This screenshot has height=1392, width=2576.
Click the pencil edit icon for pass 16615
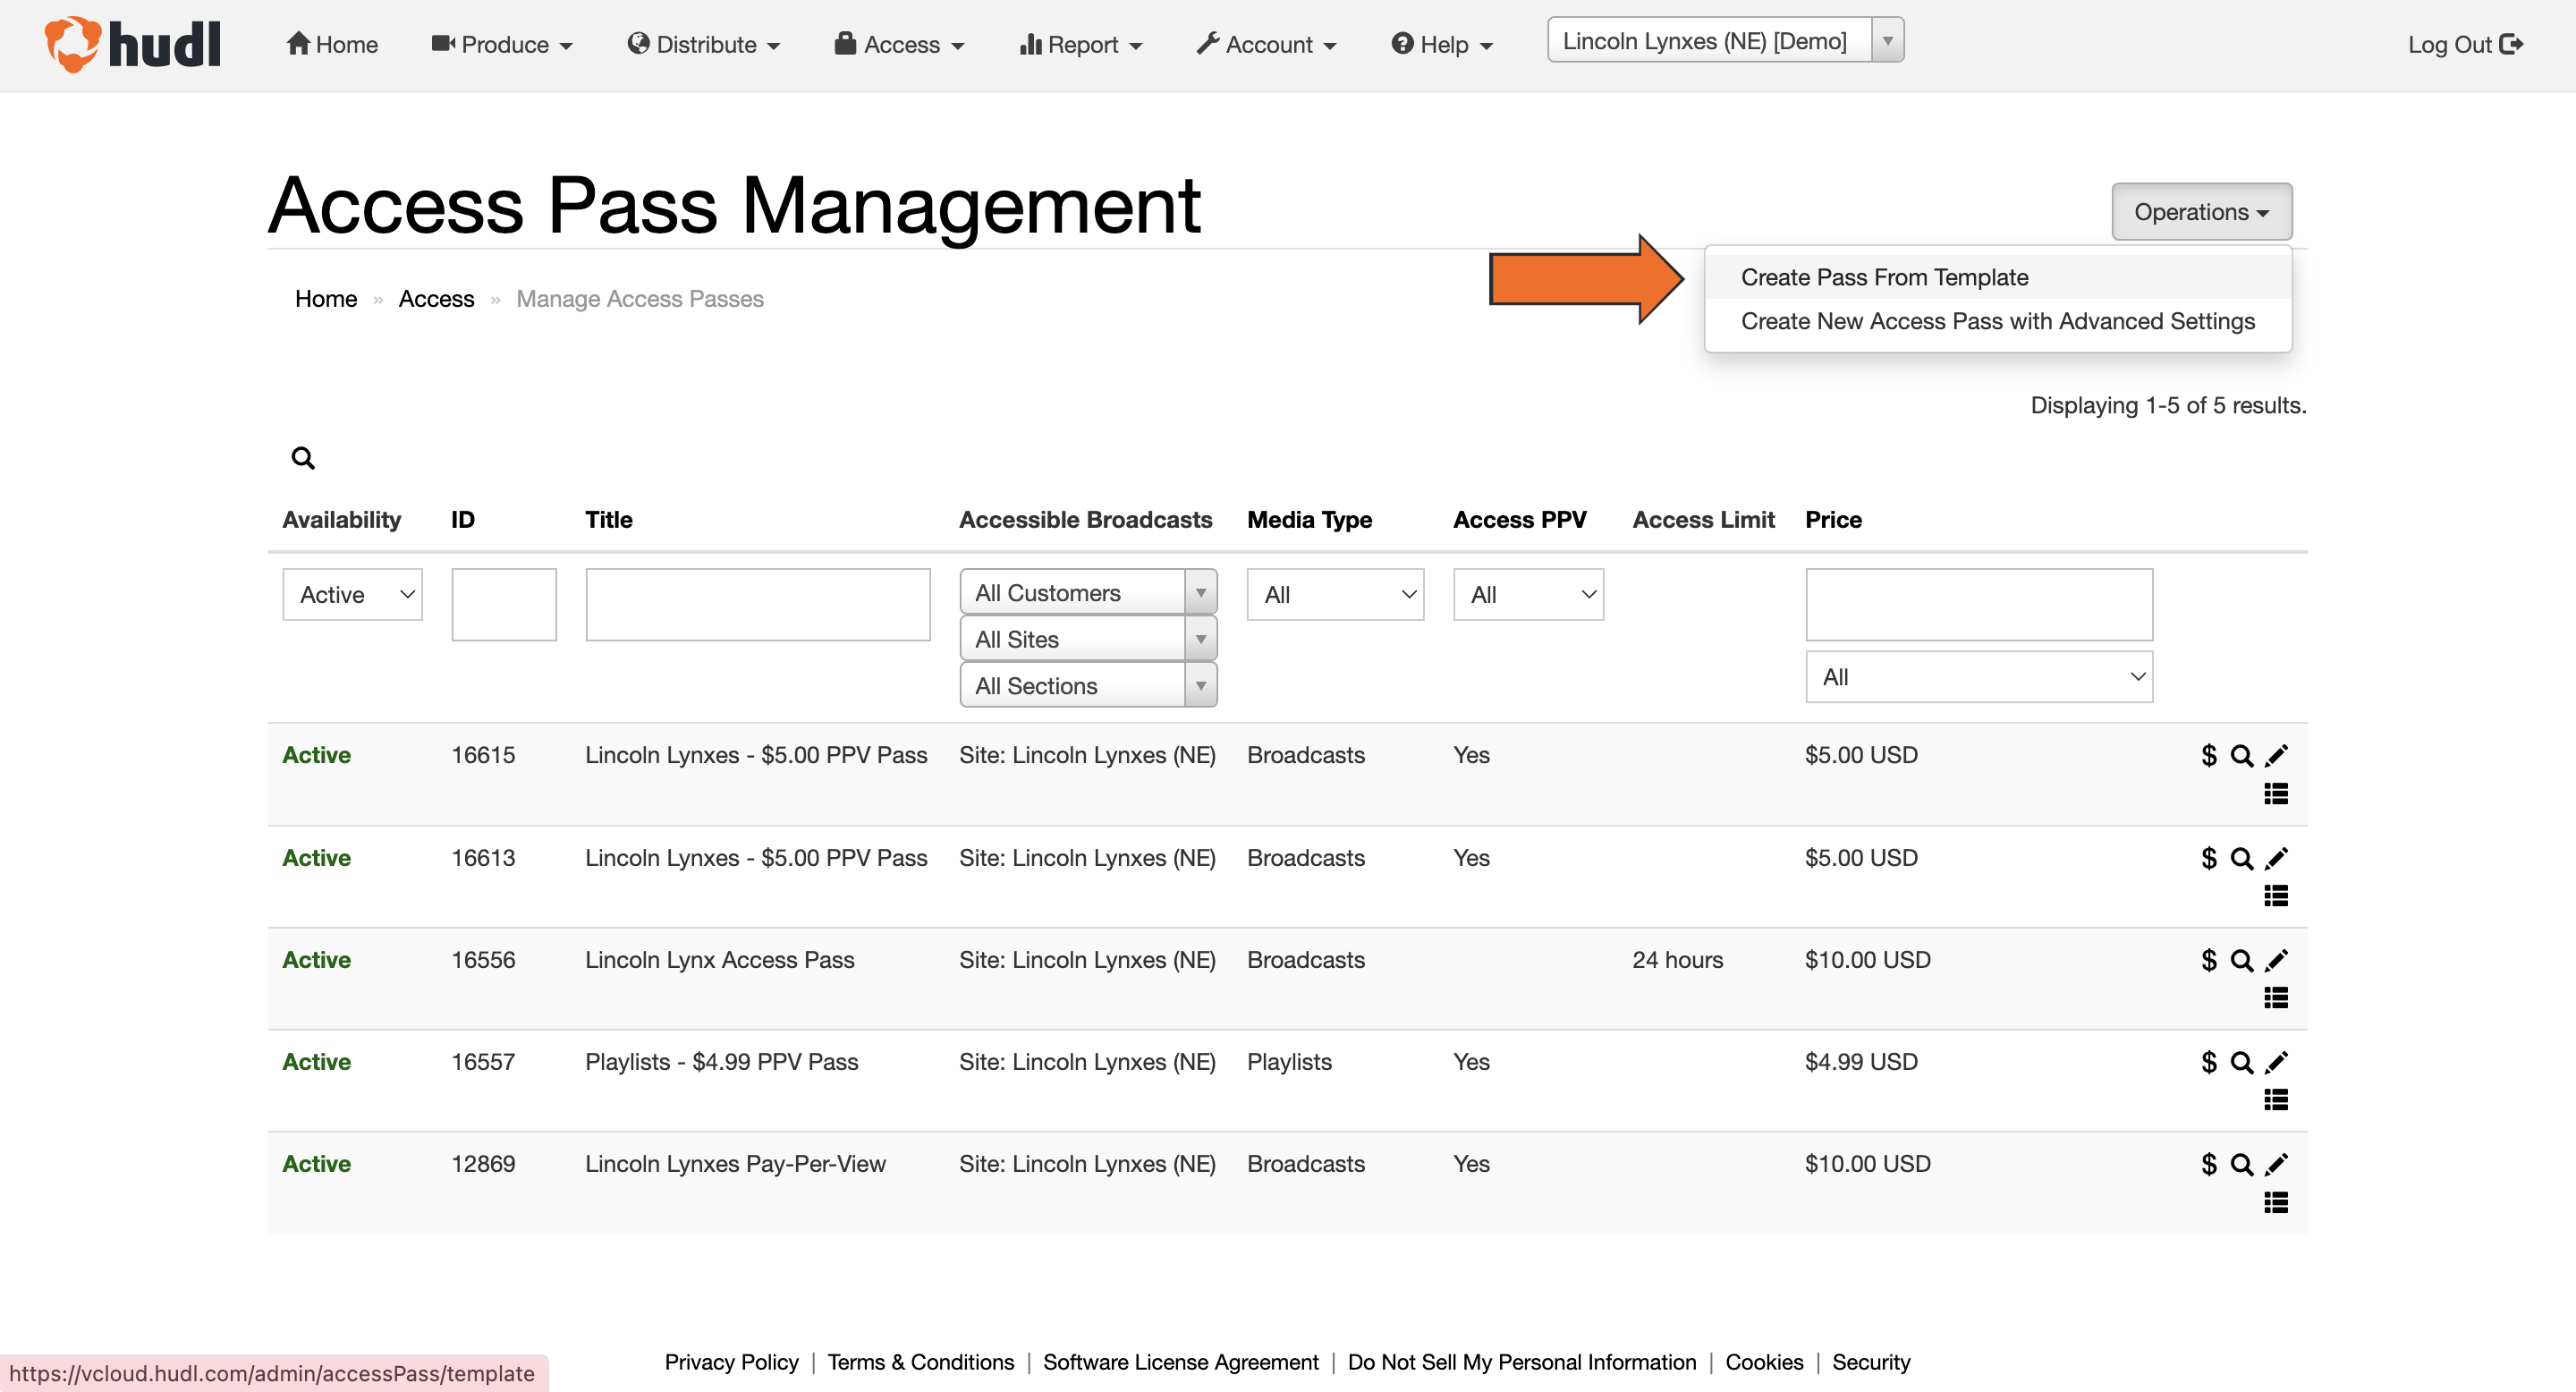tap(2276, 756)
